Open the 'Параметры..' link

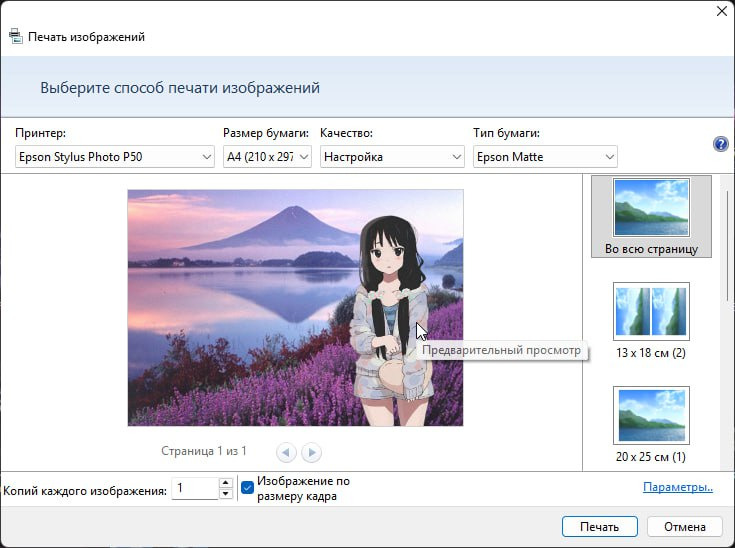[677, 488]
